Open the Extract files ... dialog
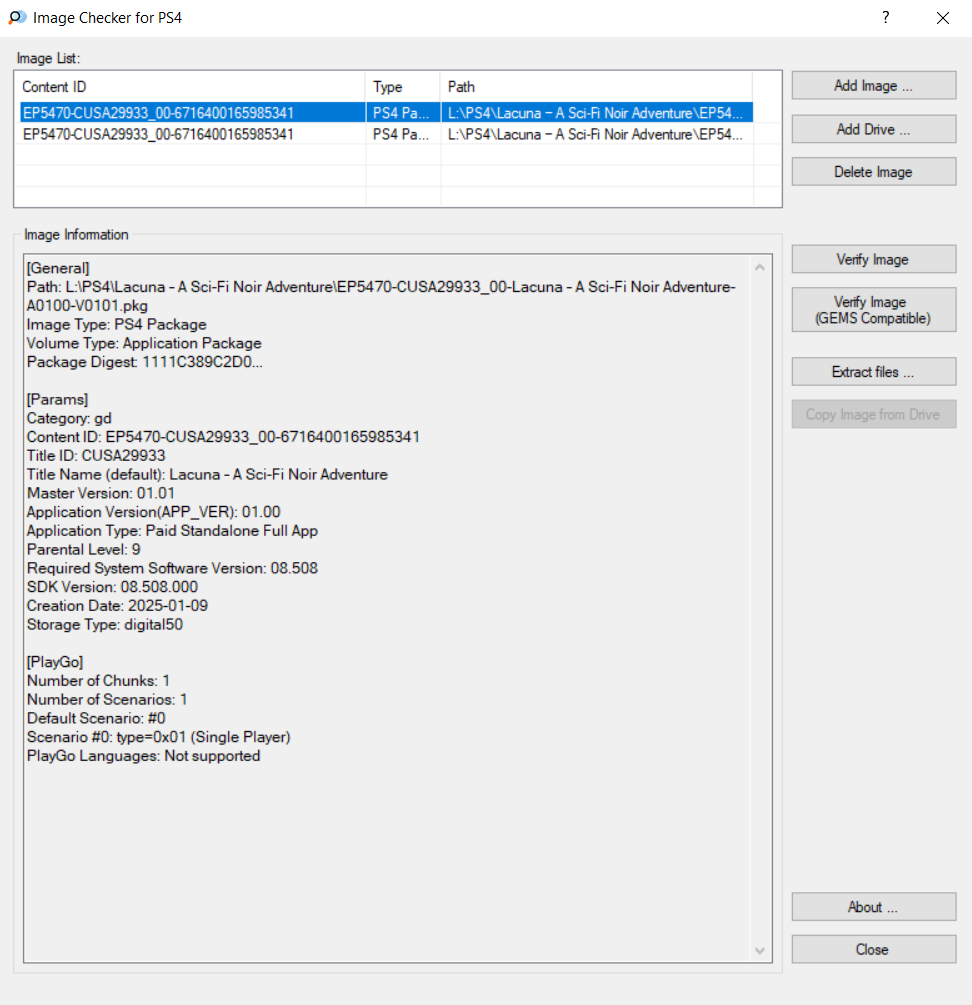 click(x=873, y=372)
